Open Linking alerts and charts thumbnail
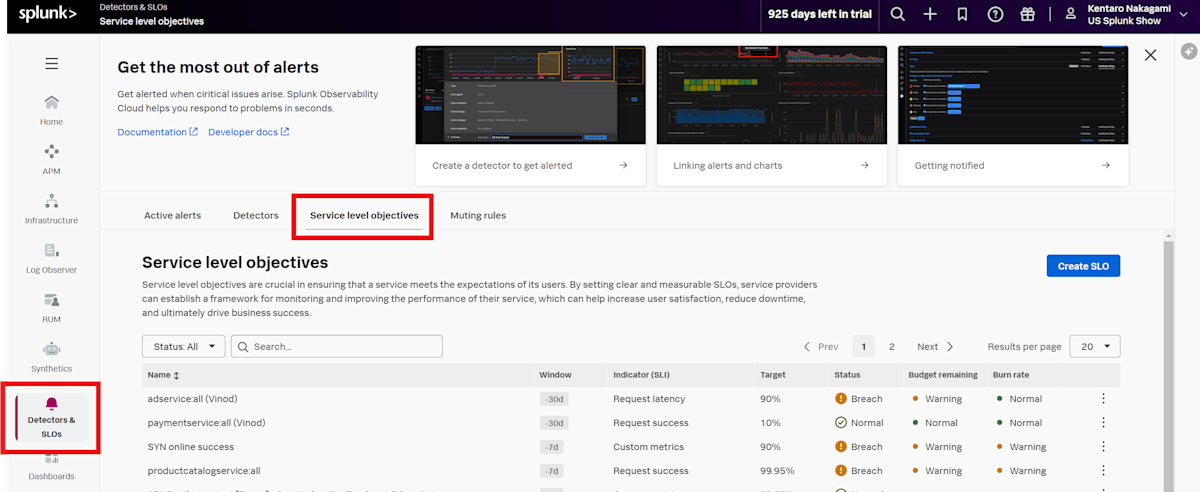This screenshot has width=1200, height=492. tap(772, 95)
